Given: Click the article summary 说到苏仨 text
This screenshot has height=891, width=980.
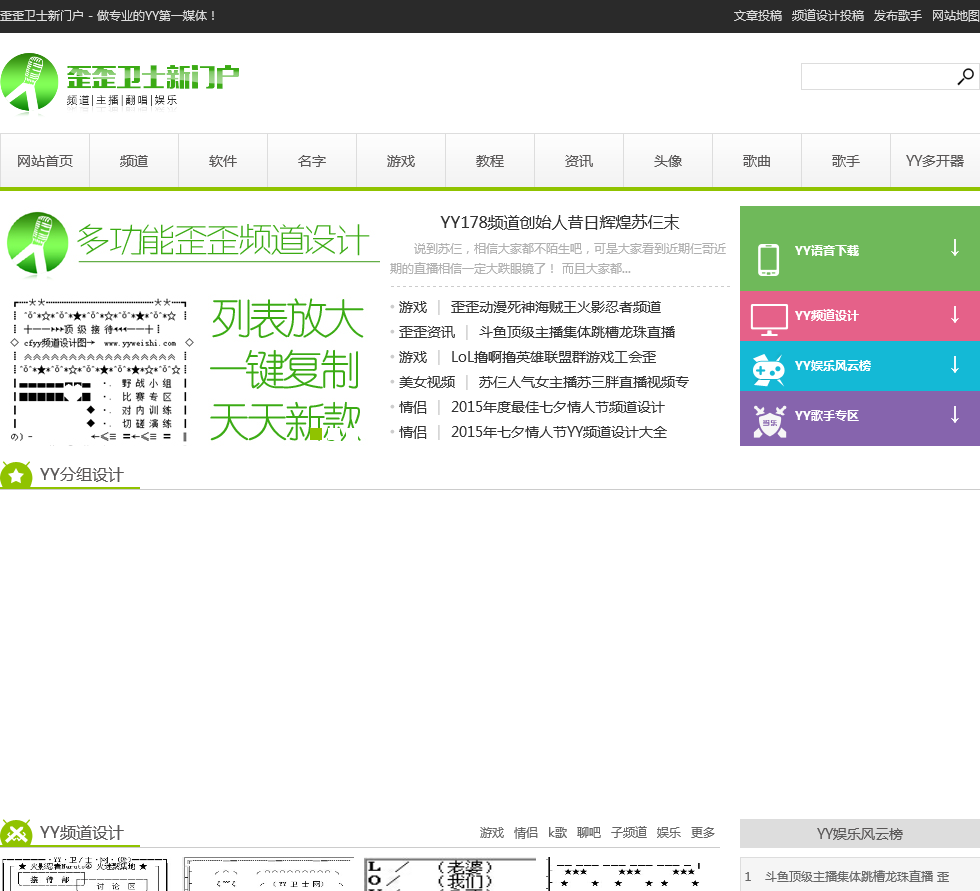Looking at the screenshot, I should [558, 259].
